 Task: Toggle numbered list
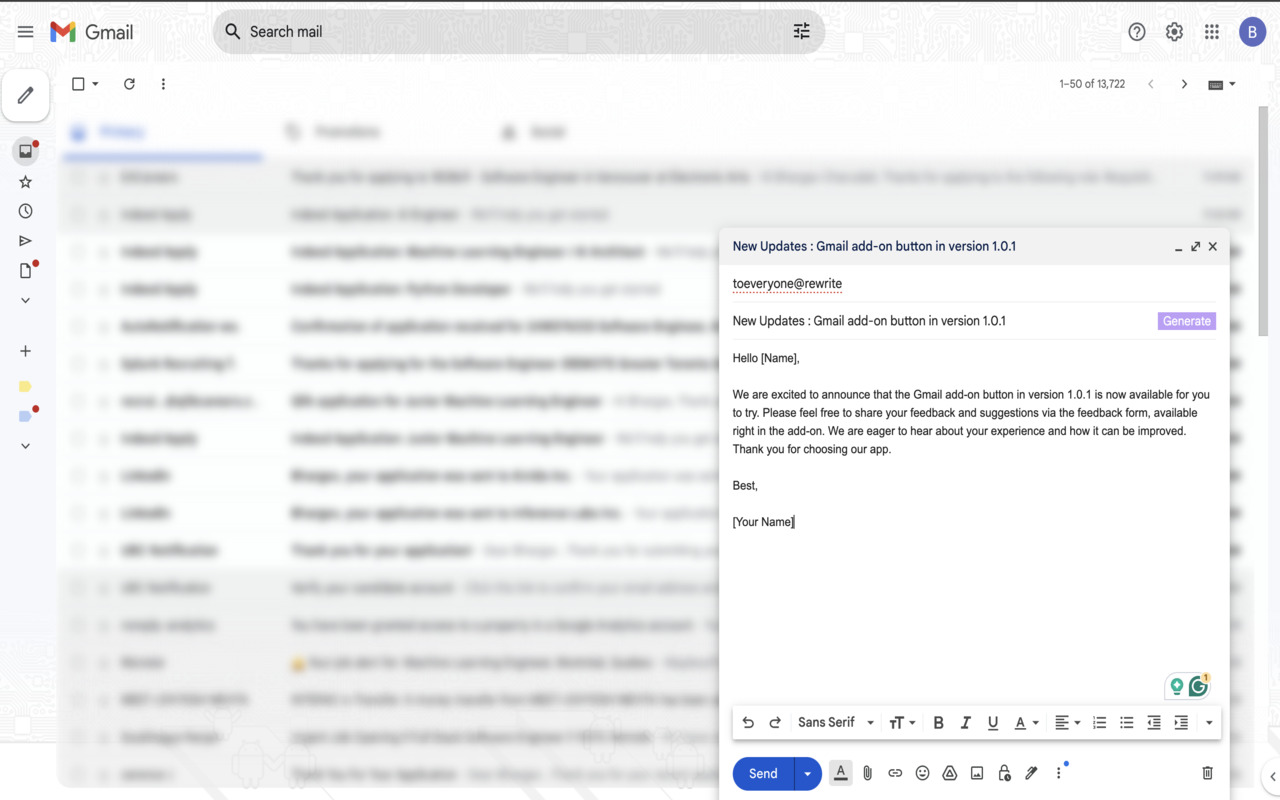[x=1099, y=723]
